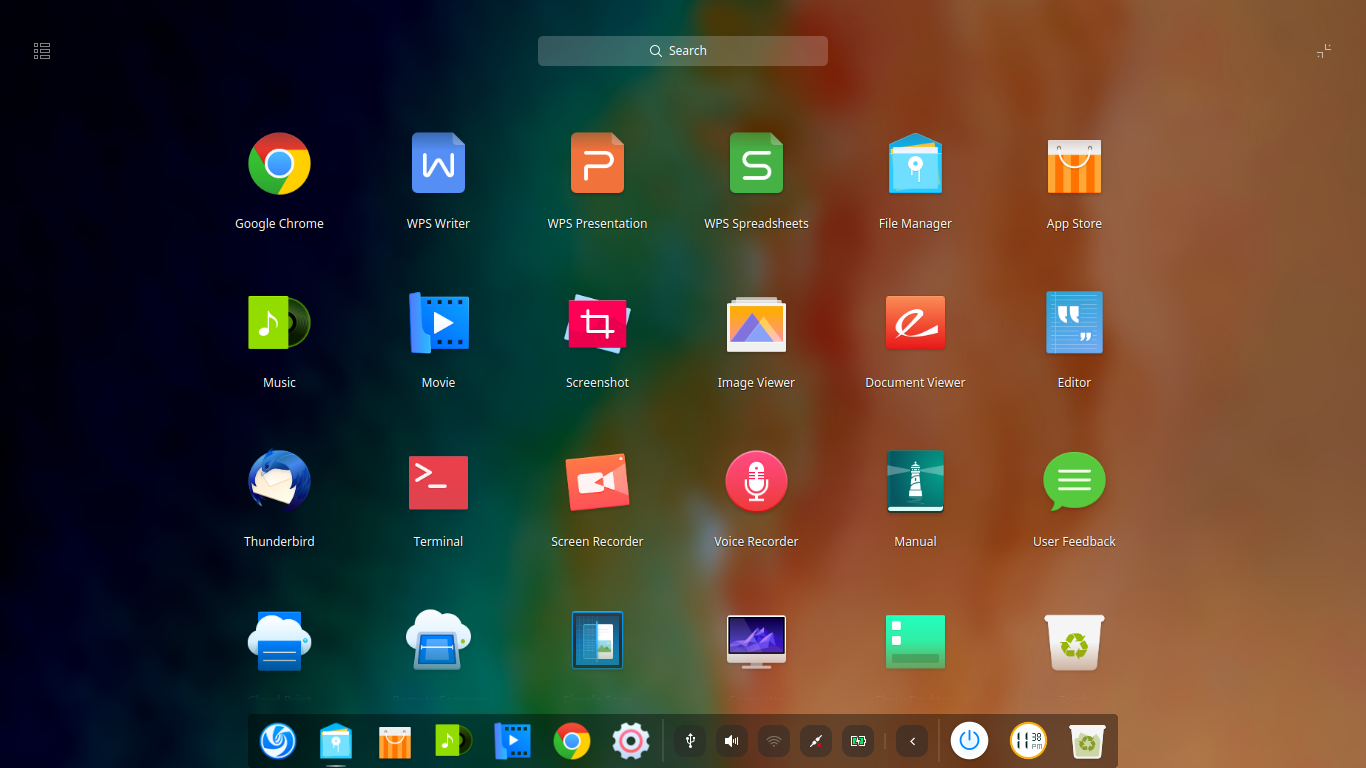
Task: Launch Image Viewer
Action: pyautogui.click(x=756, y=324)
